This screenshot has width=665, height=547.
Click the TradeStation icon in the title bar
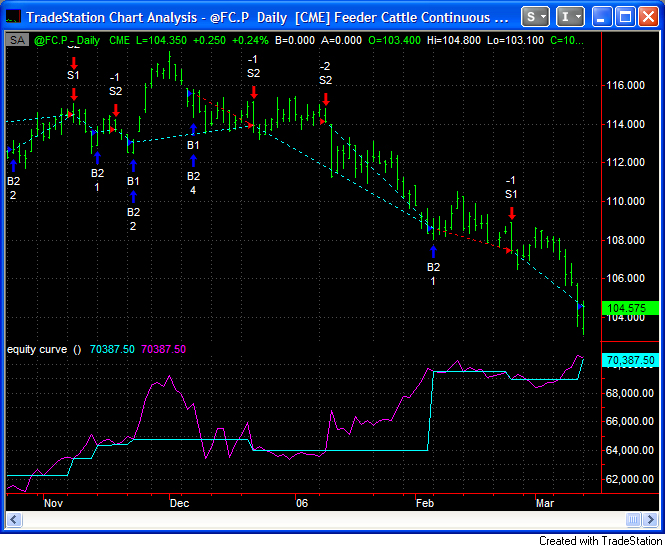13,17
